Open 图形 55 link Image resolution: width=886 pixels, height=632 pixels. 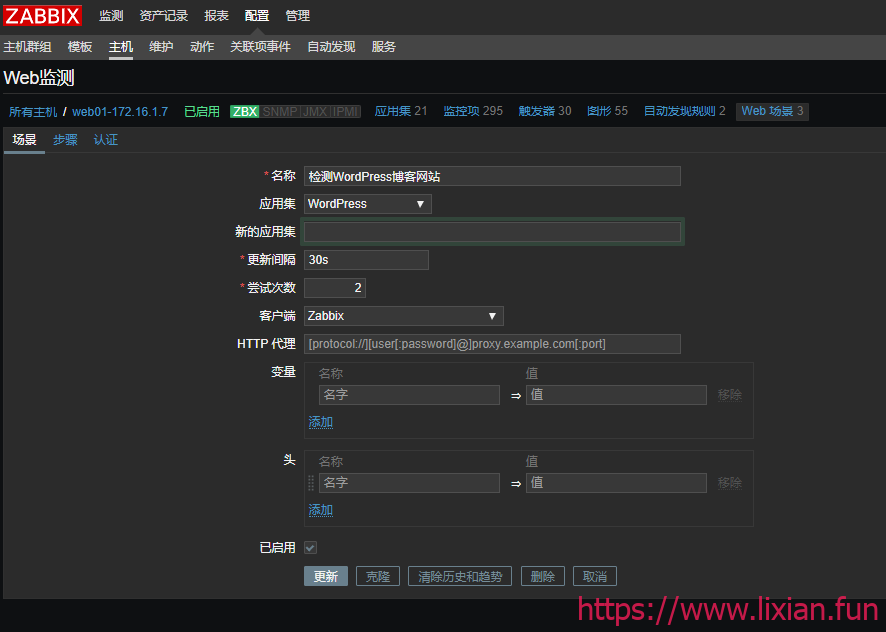pyautogui.click(x=608, y=111)
